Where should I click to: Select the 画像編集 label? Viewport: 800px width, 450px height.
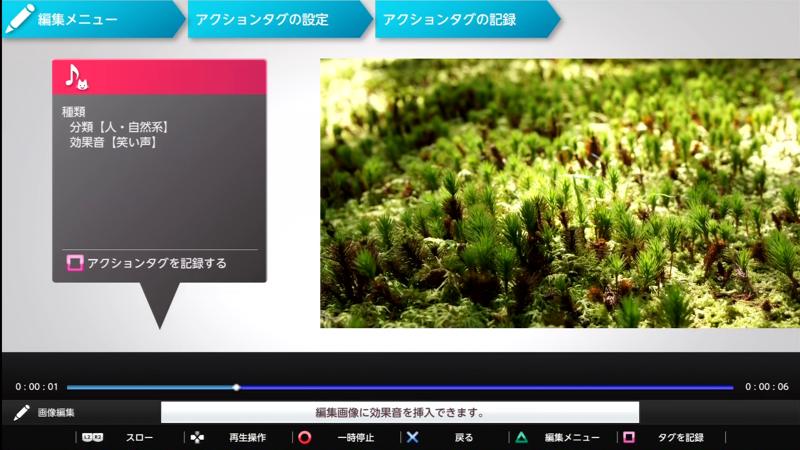click(56, 412)
